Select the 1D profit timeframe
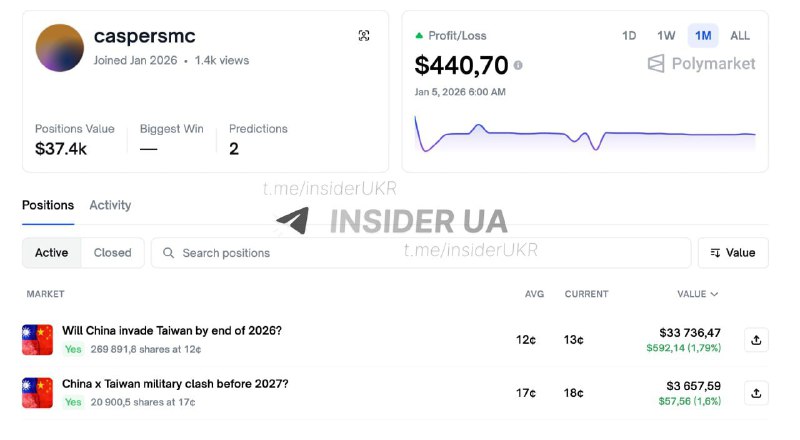Viewport: 800px width, 440px height. pyautogui.click(x=629, y=36)
